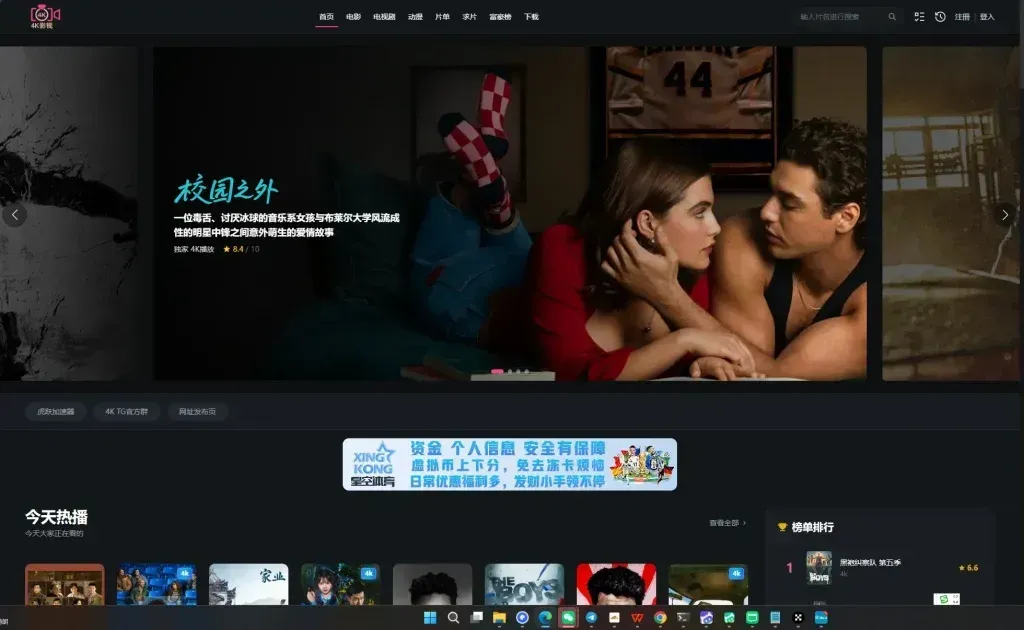This screenshot has width=1024, height=630.
Task: Open the Notepad icon in the taskbar
Action: tap(775, 618)
